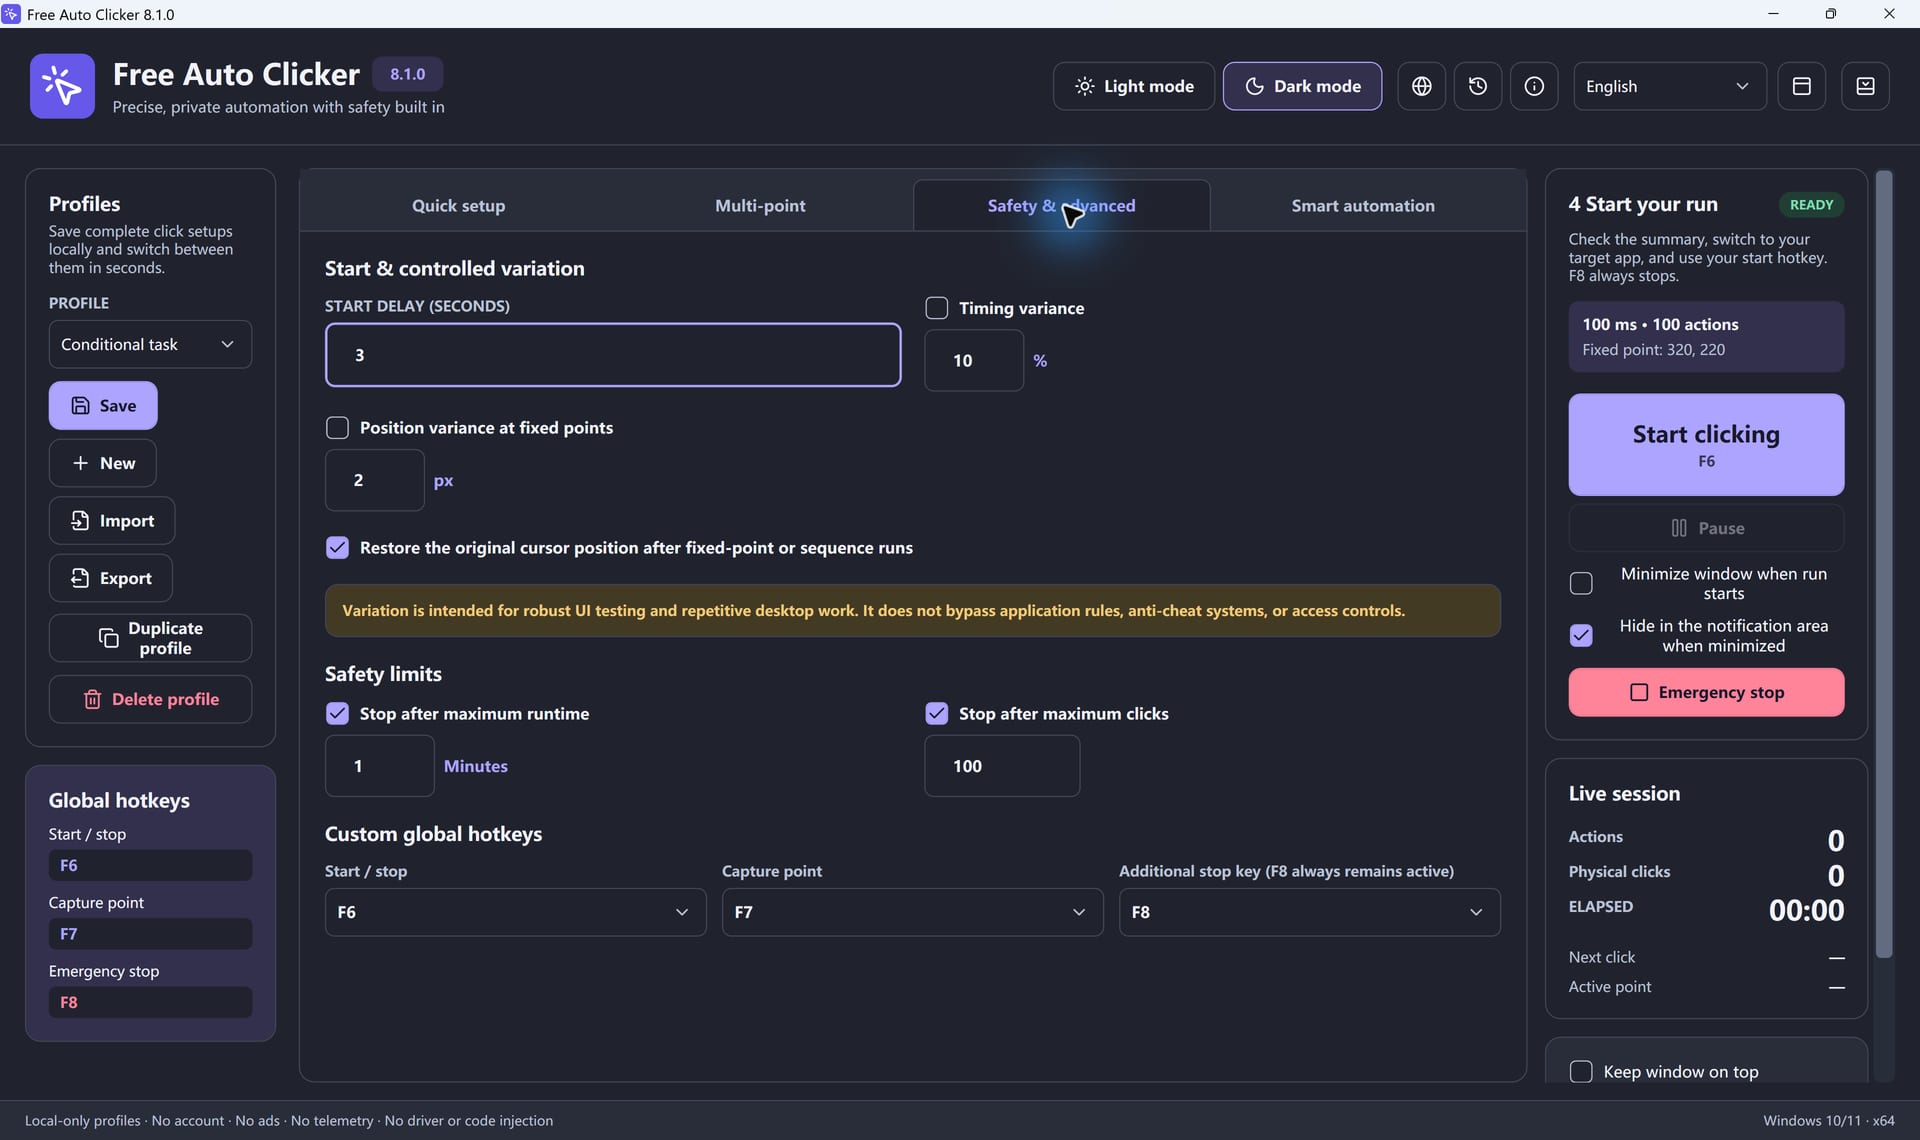Screen dimensions: 1920x1140
Task: Export the profile
Action: [x=111, y=578]
